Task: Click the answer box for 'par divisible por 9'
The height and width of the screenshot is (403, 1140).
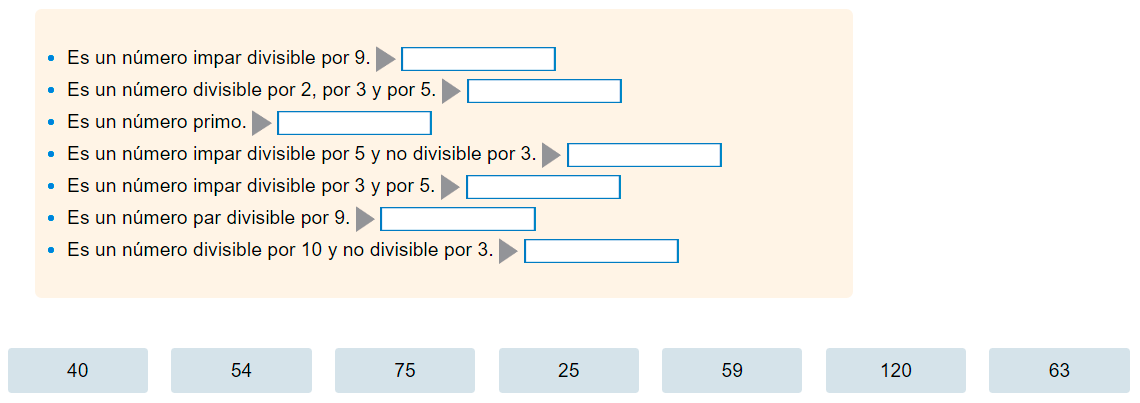Action: click(x=458, y=219)
